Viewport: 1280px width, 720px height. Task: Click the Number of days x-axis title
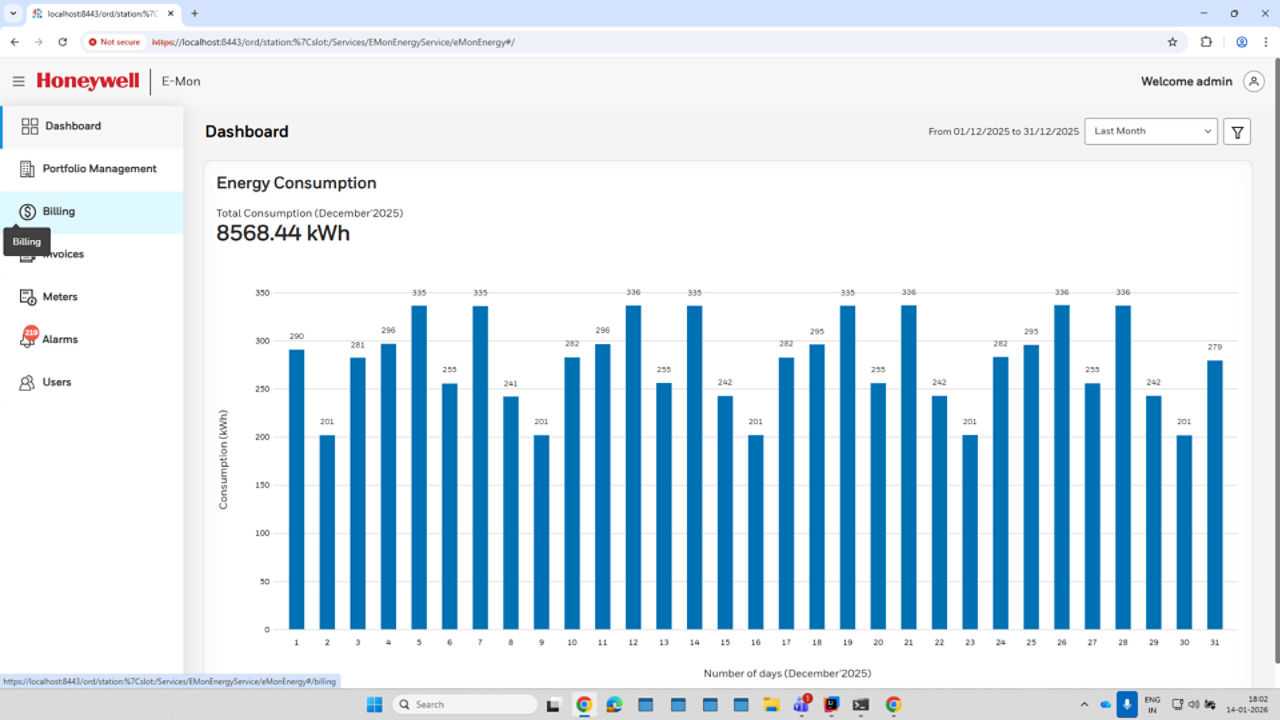(x=787, y=673)
